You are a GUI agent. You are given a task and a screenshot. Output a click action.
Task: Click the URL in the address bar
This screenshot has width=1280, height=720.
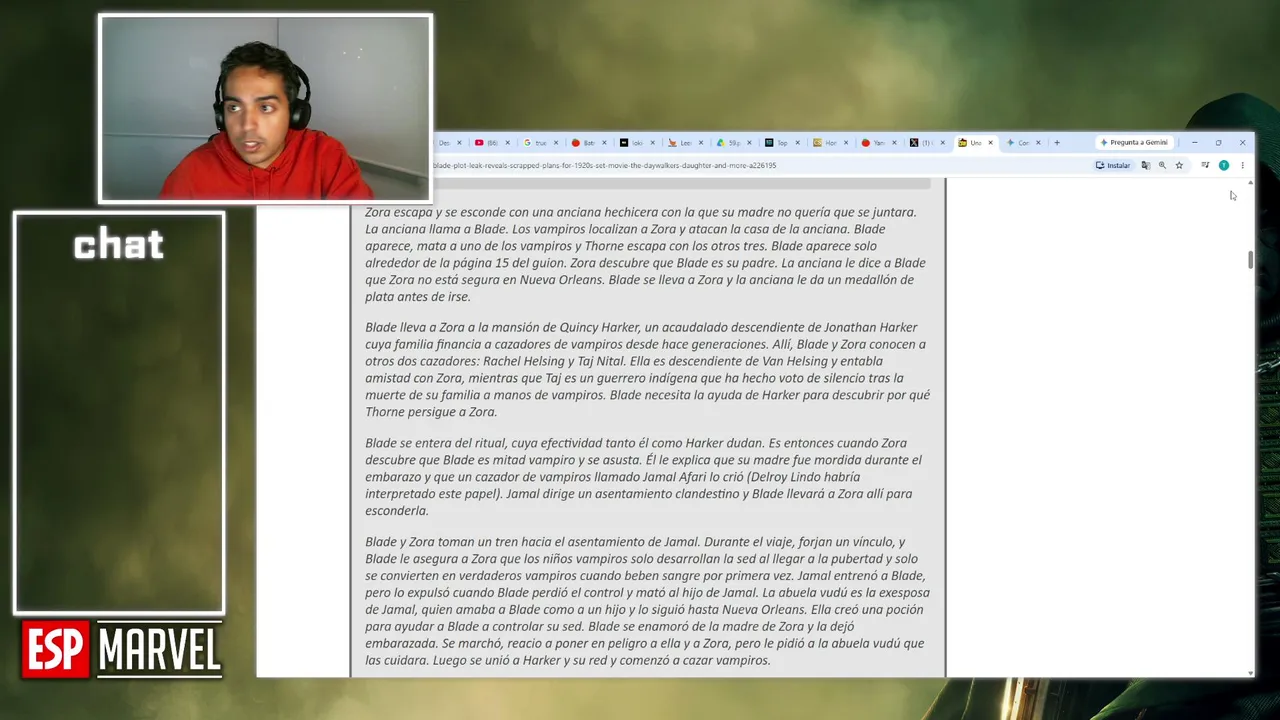point(604,165)
